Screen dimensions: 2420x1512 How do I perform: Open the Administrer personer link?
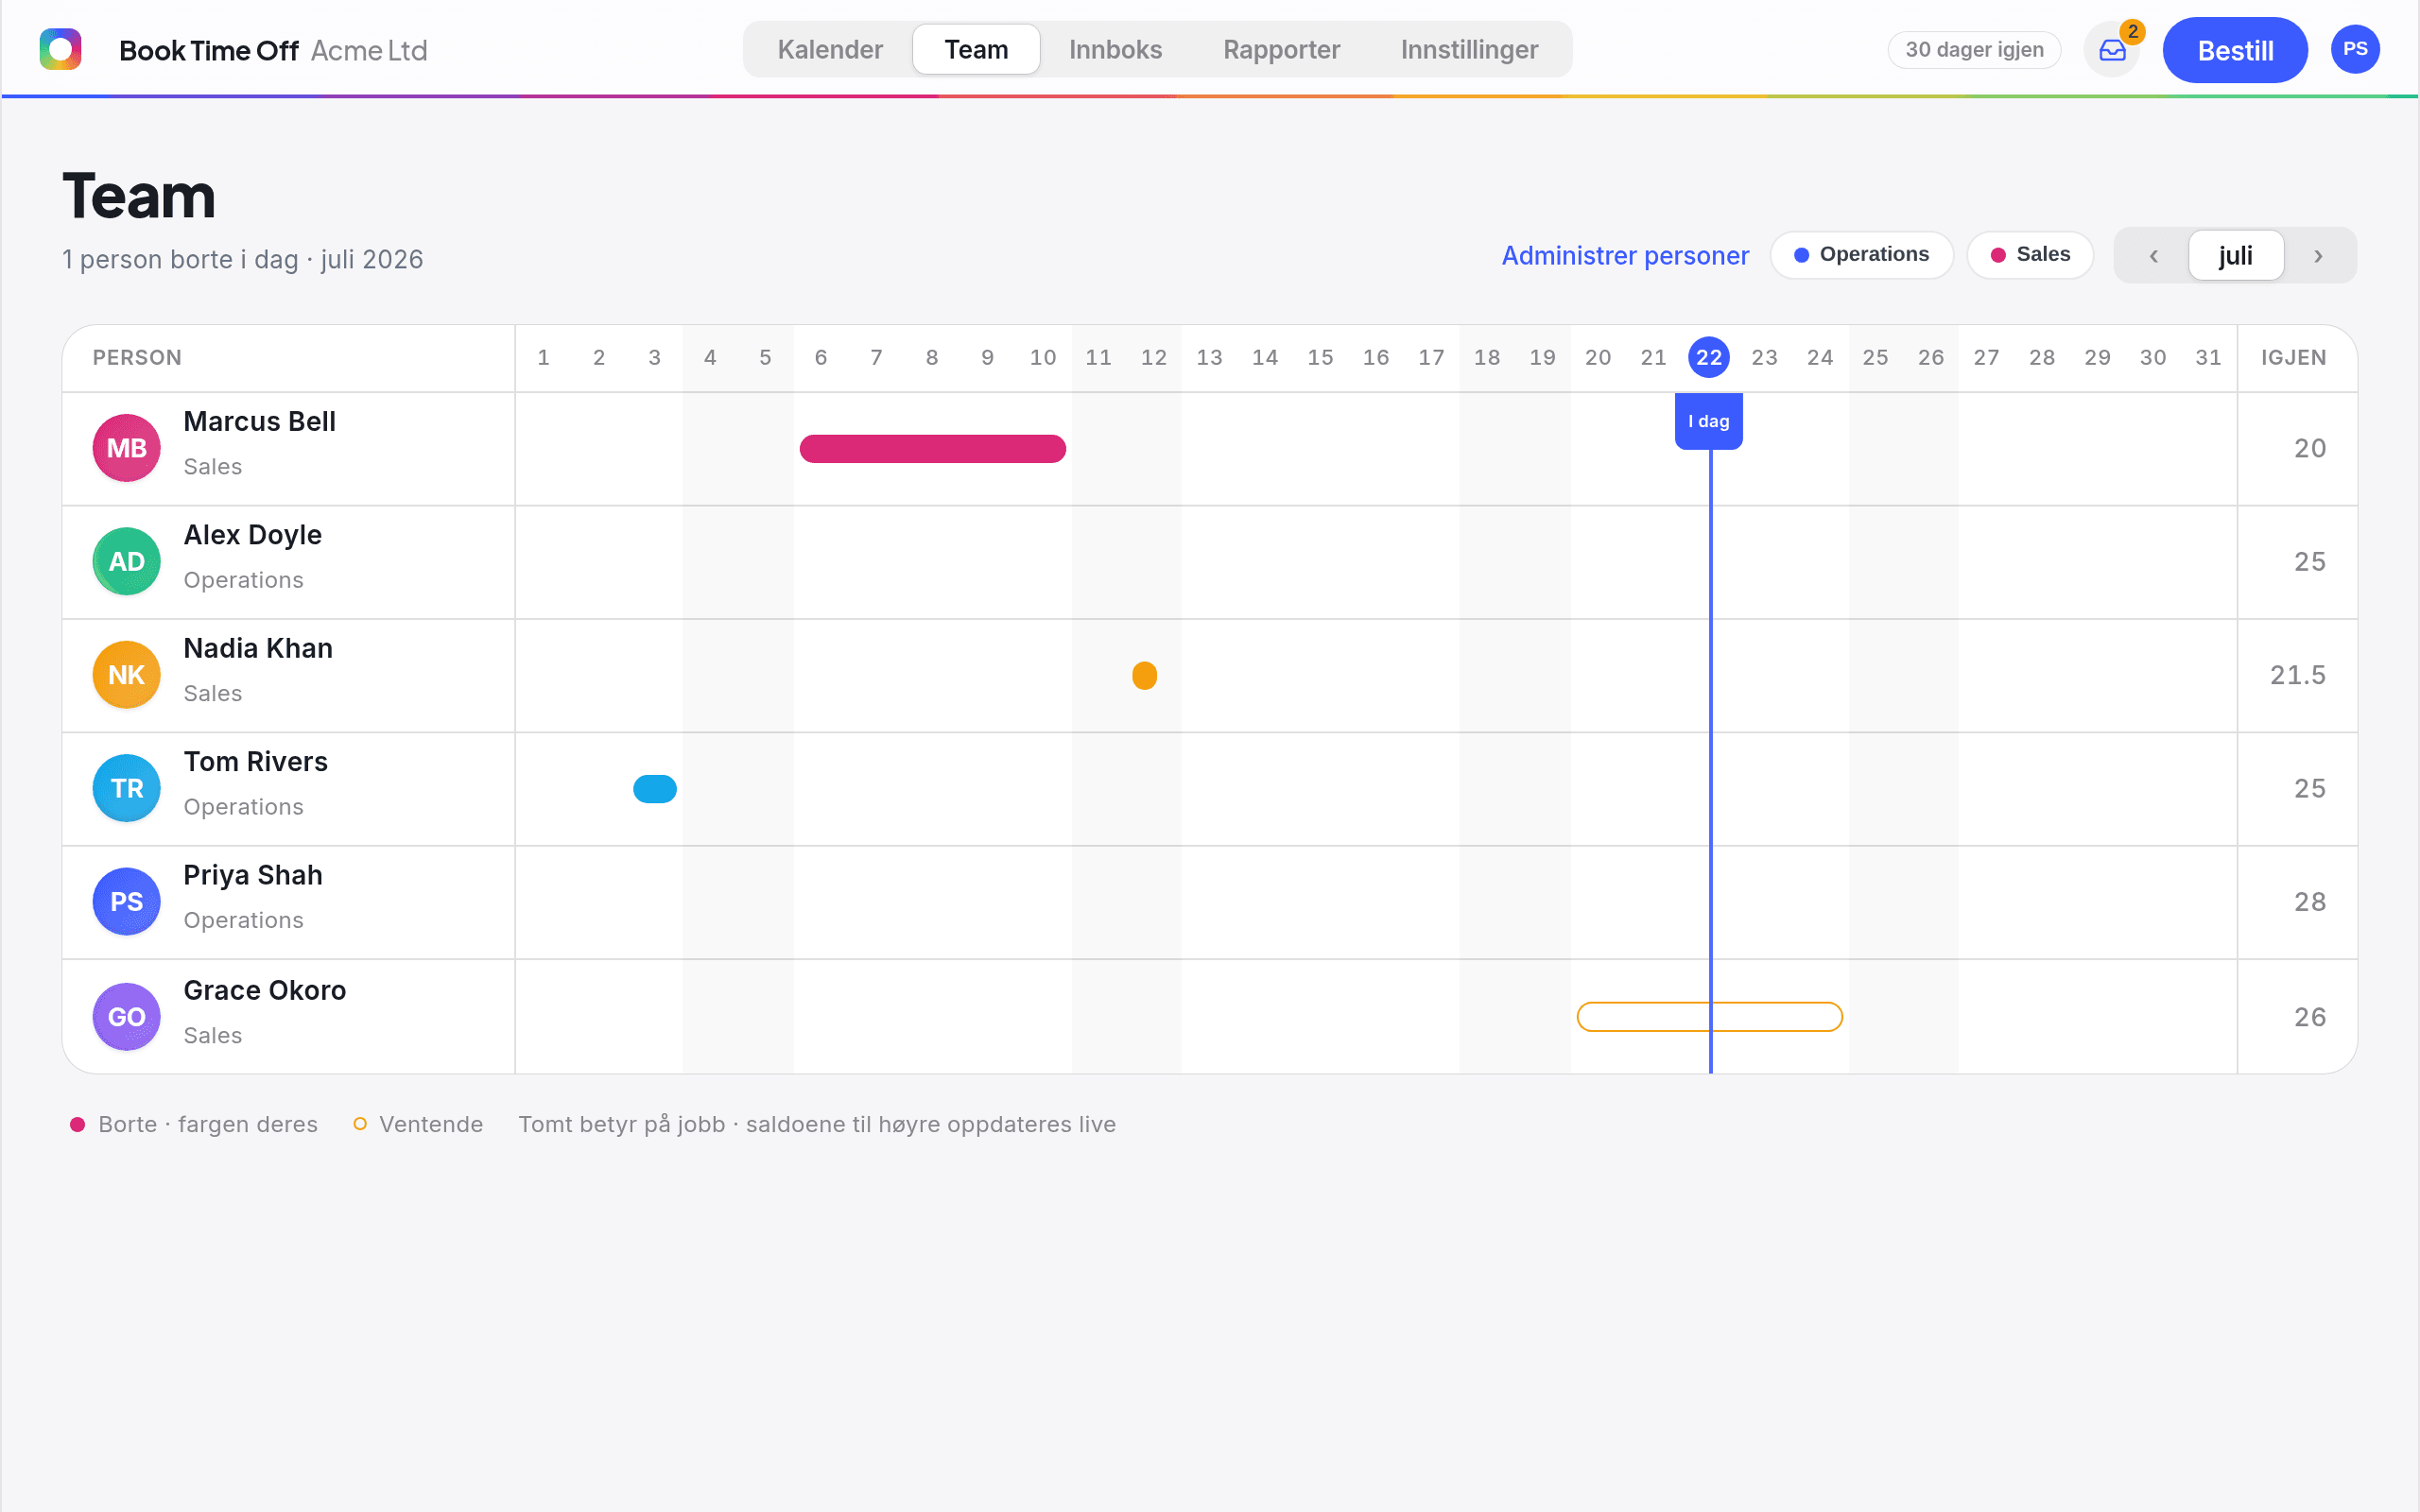[x=1625, y=256]
